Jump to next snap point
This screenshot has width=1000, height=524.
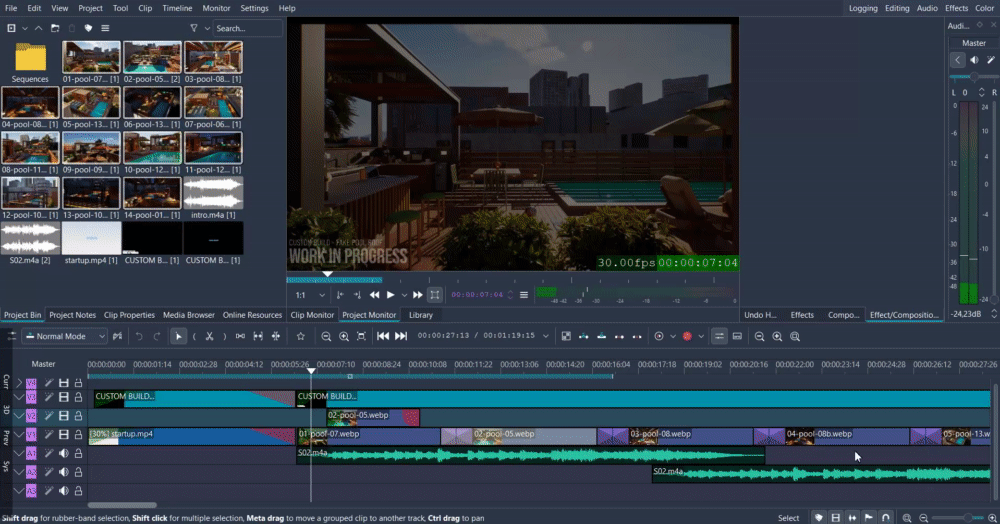[401, 336]
